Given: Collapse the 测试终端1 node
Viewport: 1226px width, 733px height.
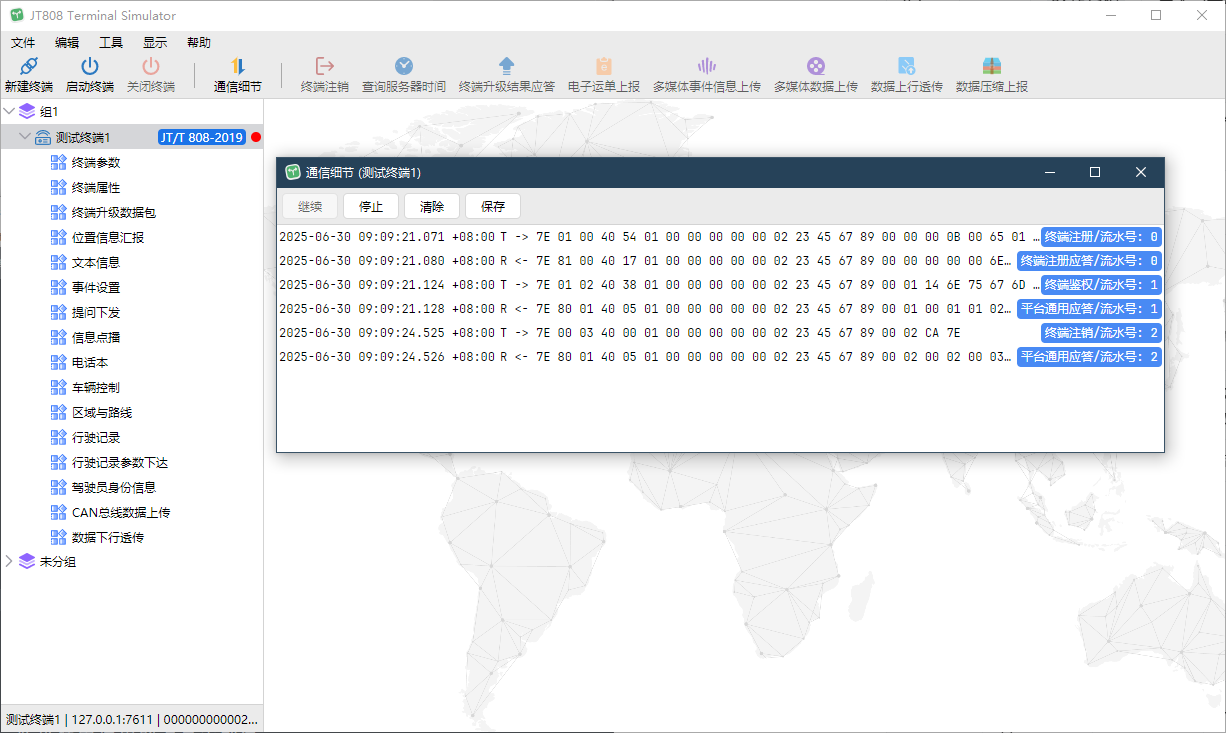Looking at the screenshot, I should pos(25,137).
